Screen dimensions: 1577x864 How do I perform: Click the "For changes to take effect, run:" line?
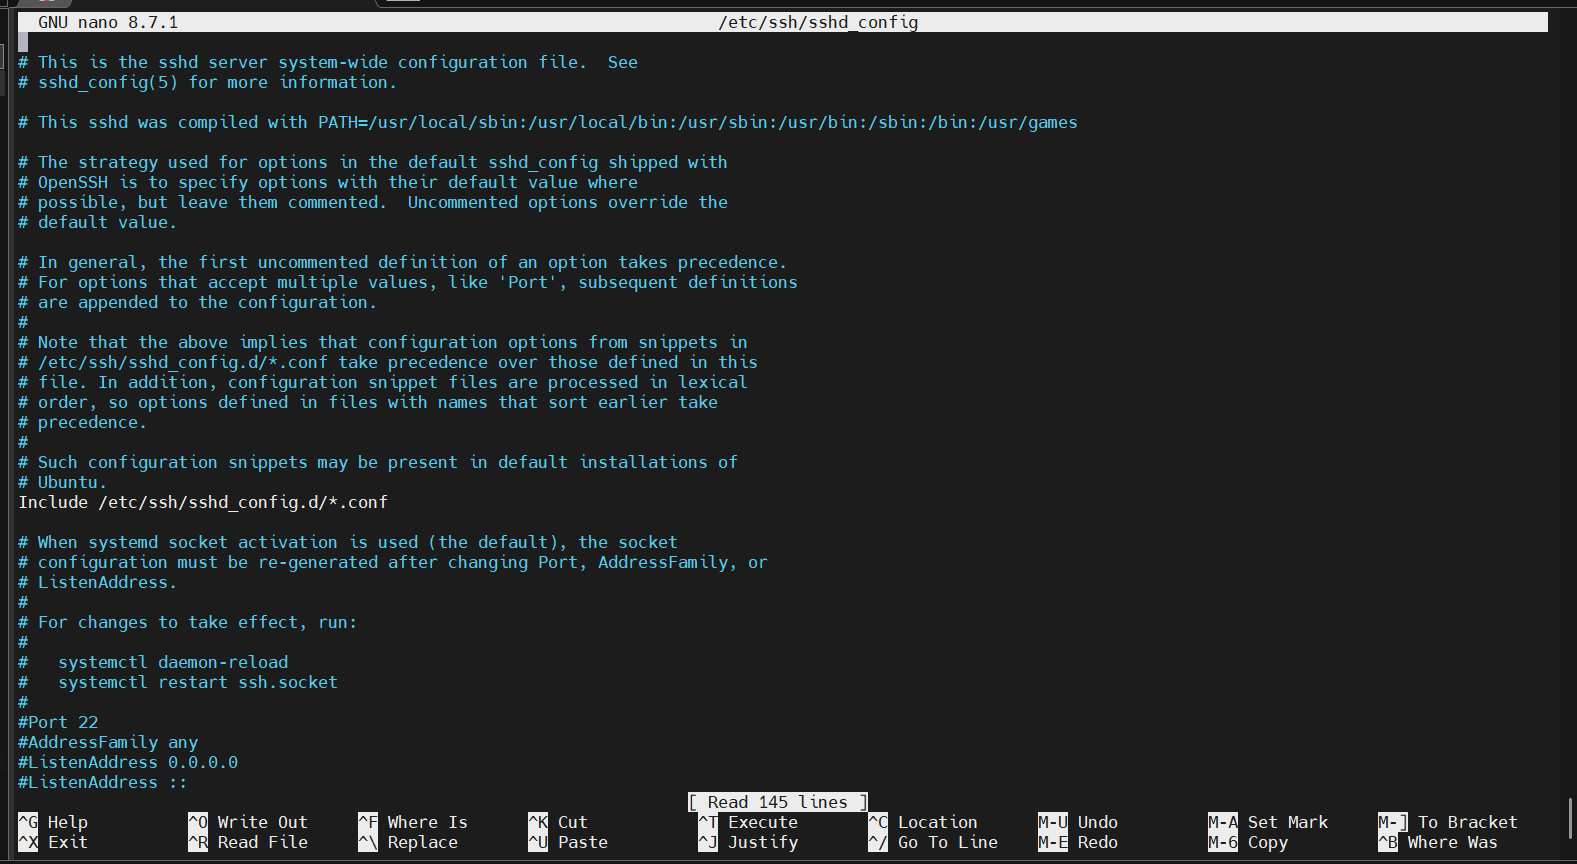pos(188,622)
